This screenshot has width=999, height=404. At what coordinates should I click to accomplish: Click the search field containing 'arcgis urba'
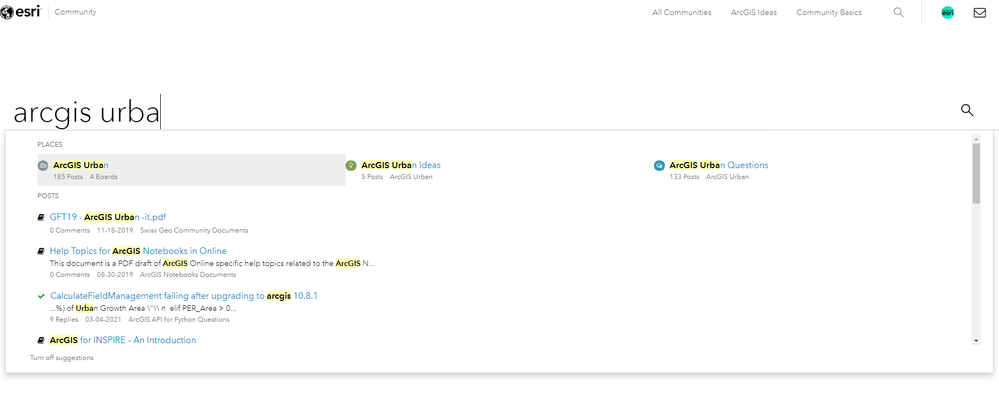[x=480, y=112]
